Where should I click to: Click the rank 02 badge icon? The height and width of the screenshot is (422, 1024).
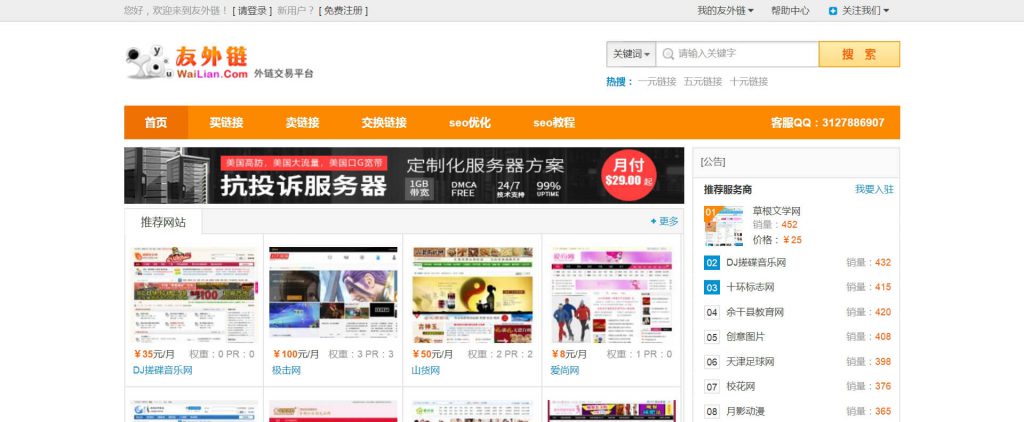tap(712, 263)
